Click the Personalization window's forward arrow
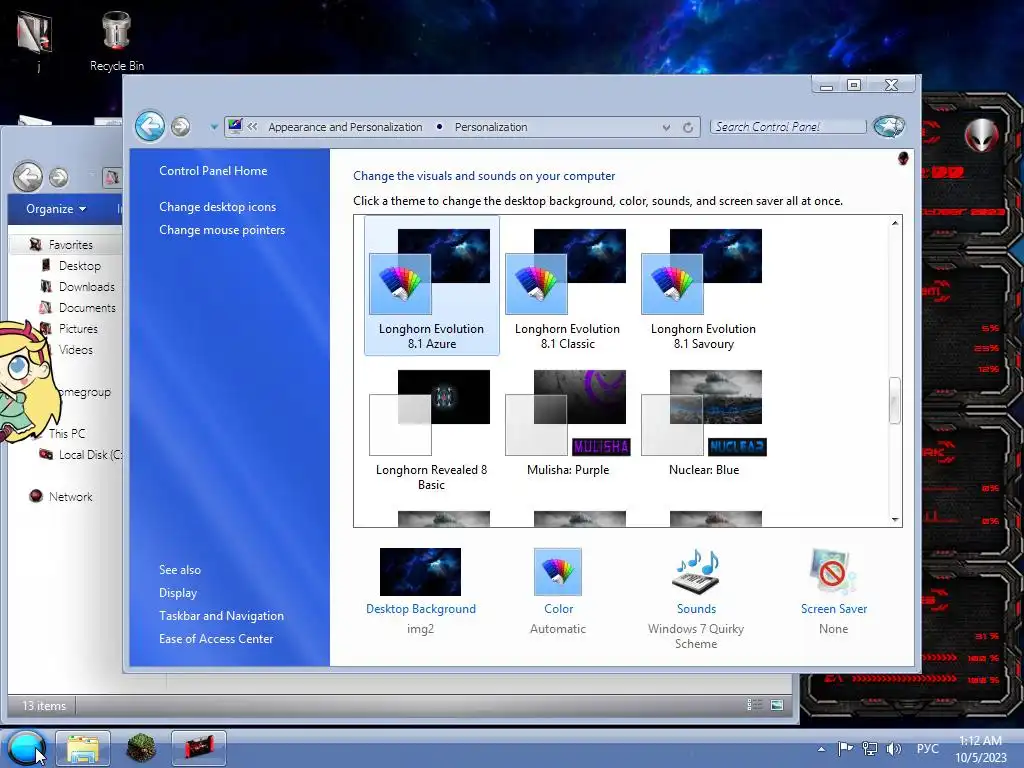The height and width of the screenshot is (768, 1024). click(181, 127)
